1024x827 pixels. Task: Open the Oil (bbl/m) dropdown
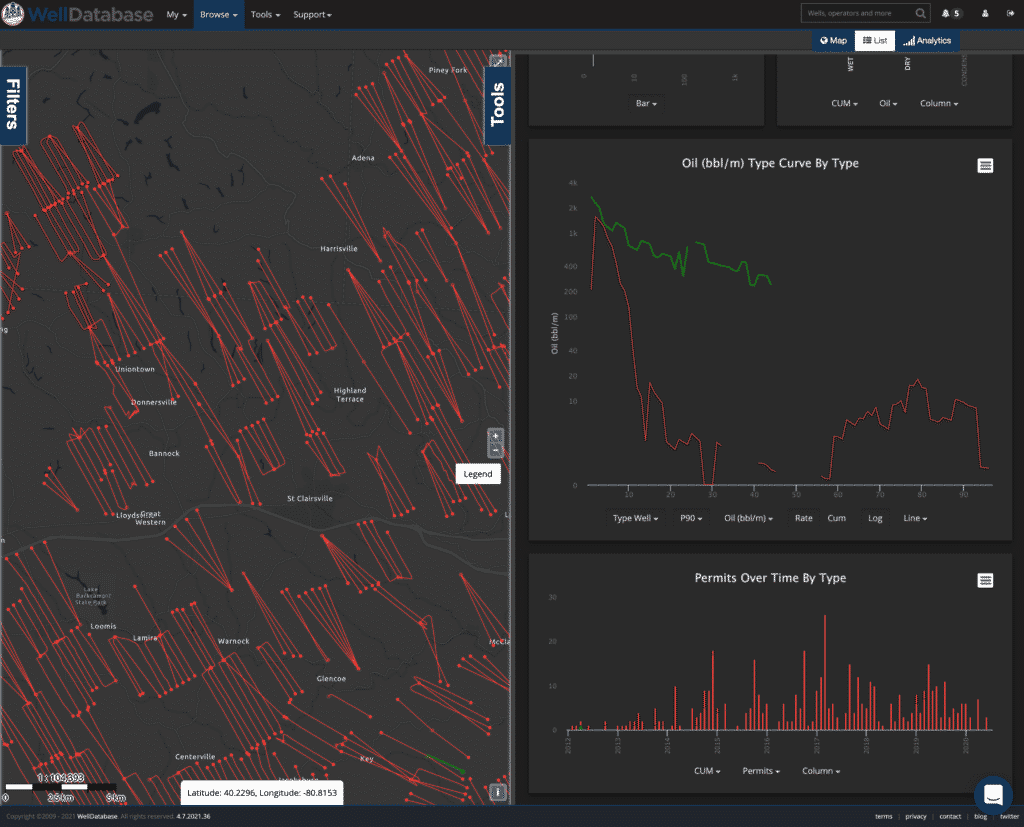coord(748,518)
